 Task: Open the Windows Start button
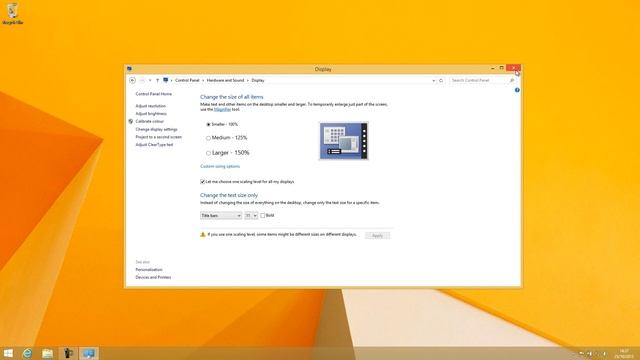[x=8, y=353]
